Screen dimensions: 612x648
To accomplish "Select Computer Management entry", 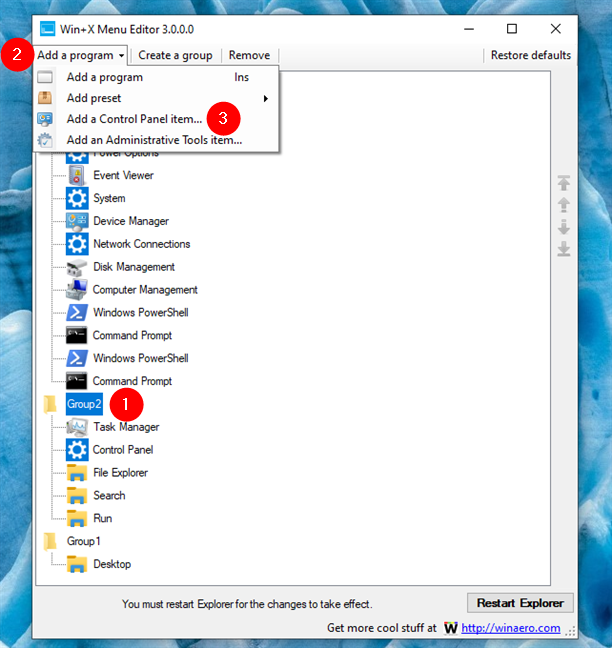I will (145, 290).
